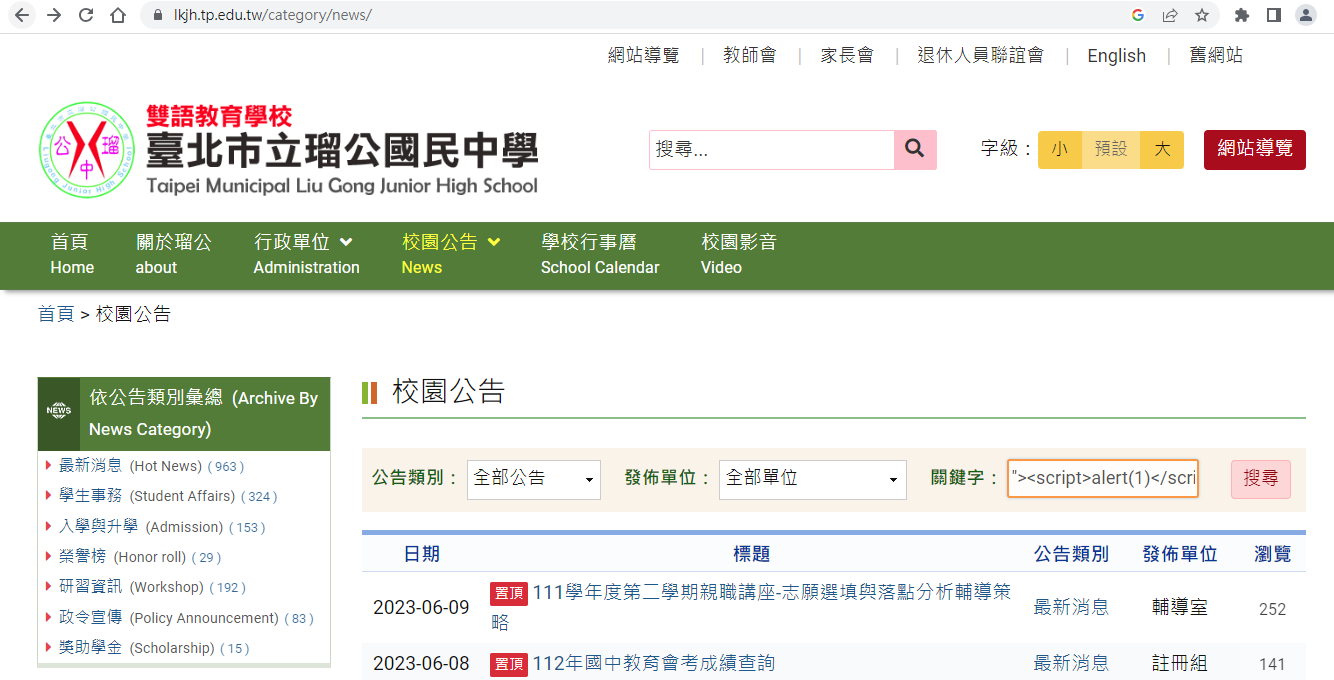The height and width of the screenshot is (680, 1334).
Task: Click top link 網站導覽
Action: click(x=644, y=56)
